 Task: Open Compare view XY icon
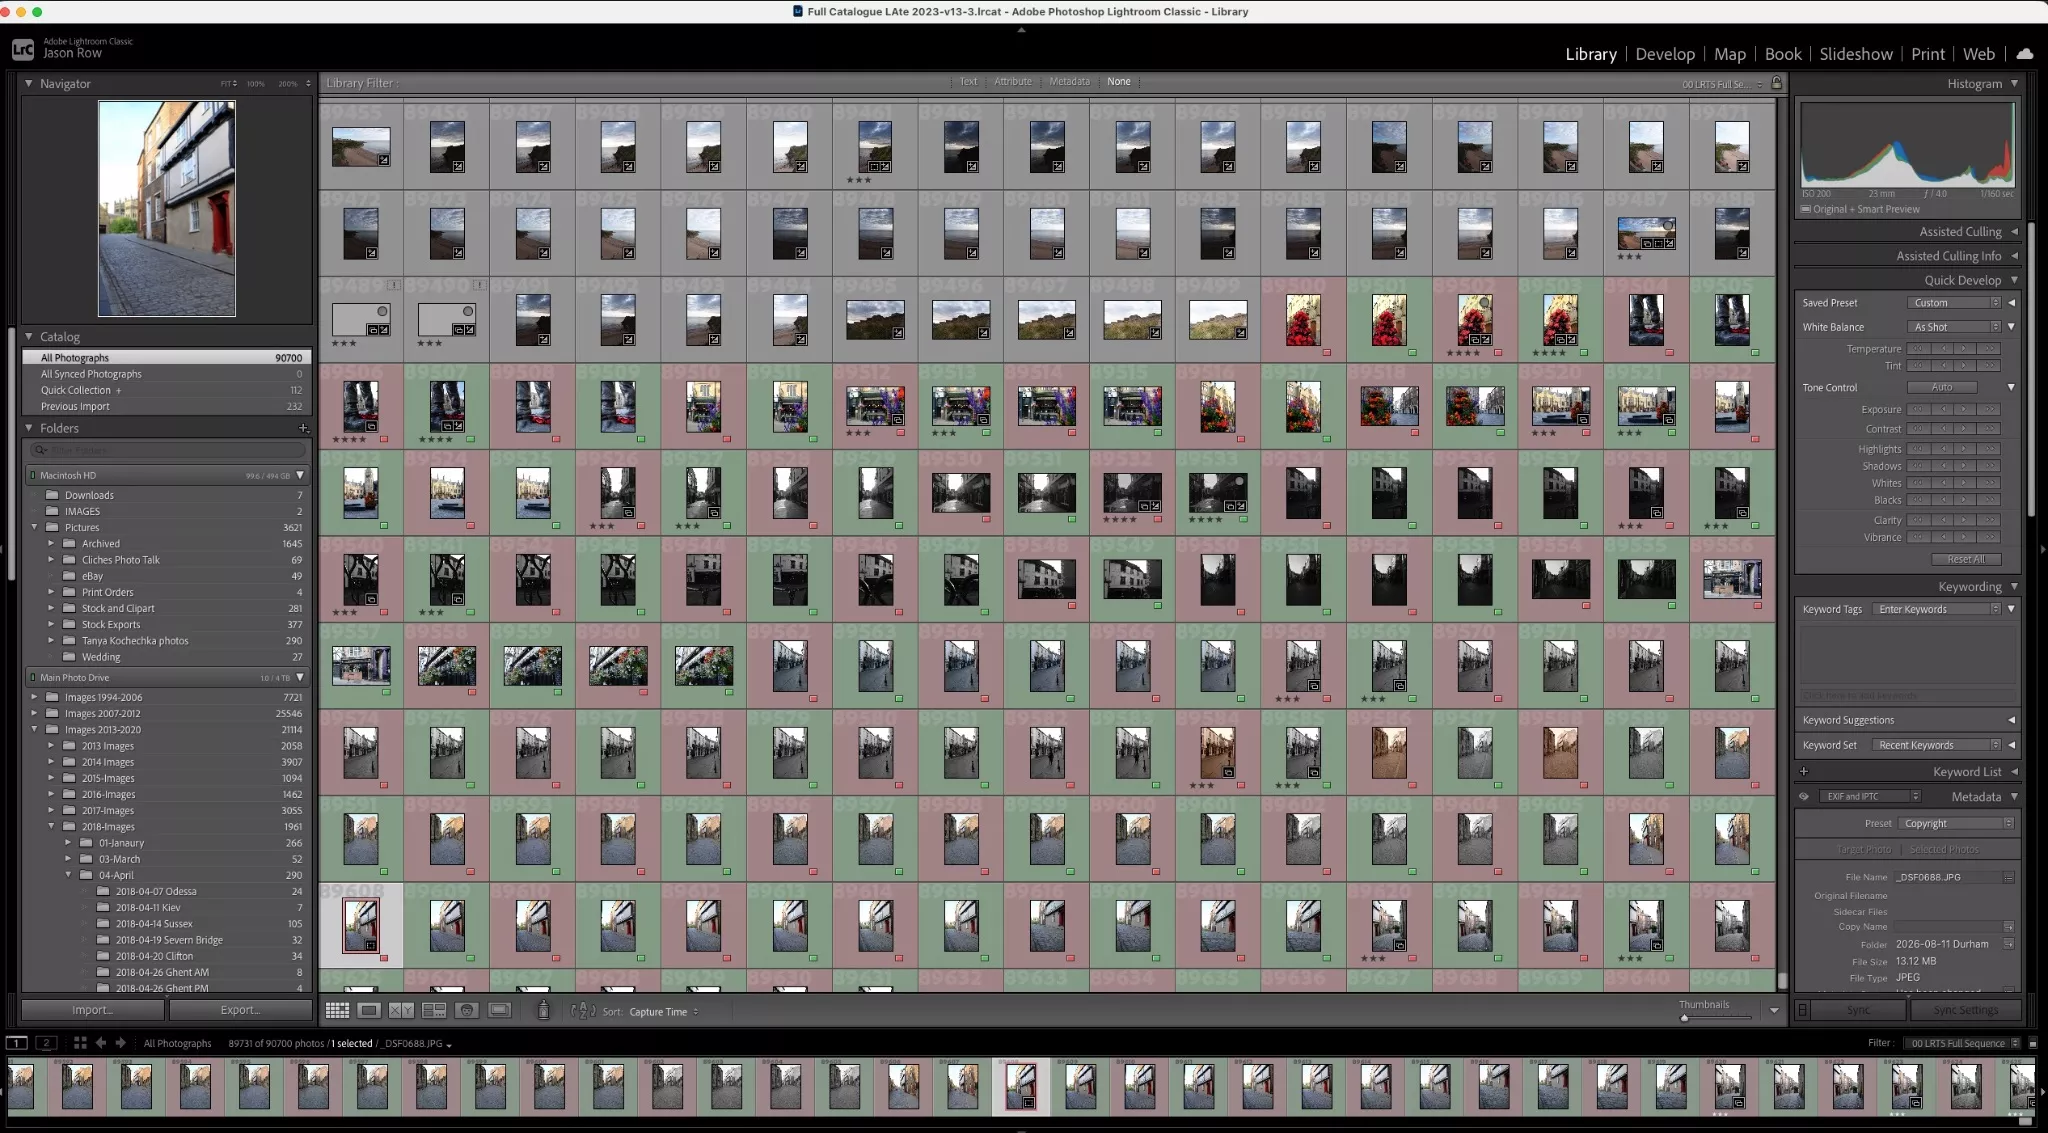tap(401, 1011)
